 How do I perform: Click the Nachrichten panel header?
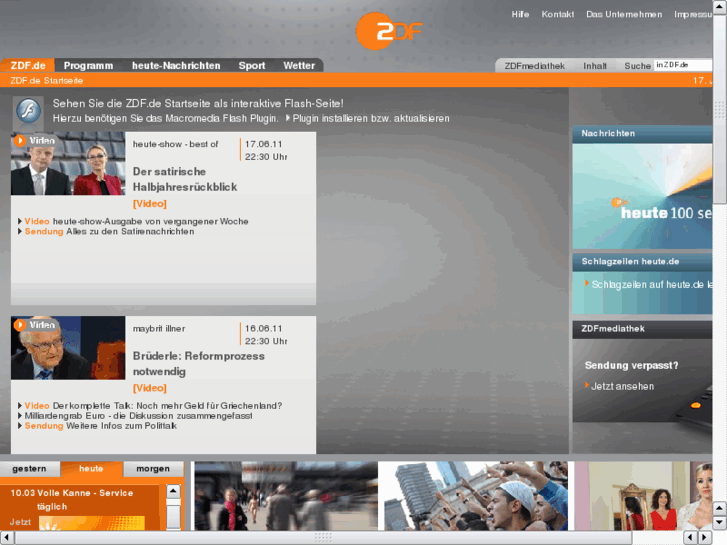pos(642,134)
